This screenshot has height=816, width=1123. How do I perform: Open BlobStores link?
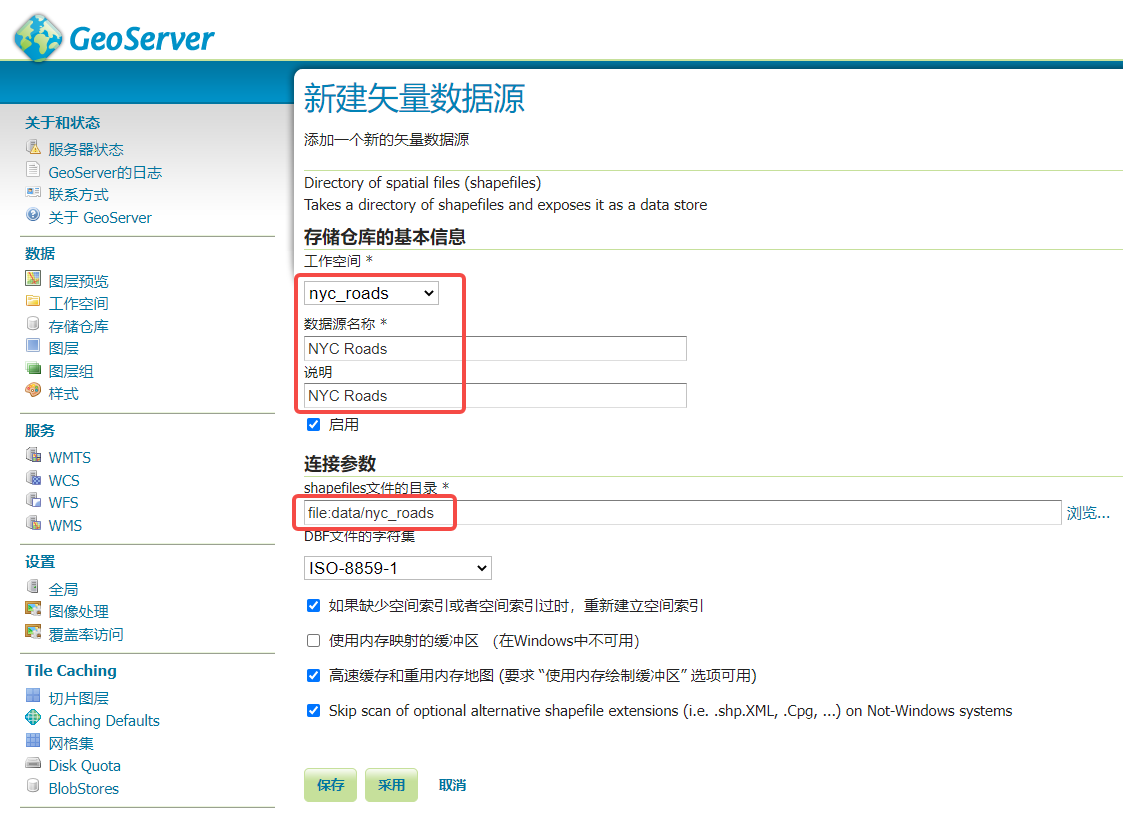click(84, 789)
